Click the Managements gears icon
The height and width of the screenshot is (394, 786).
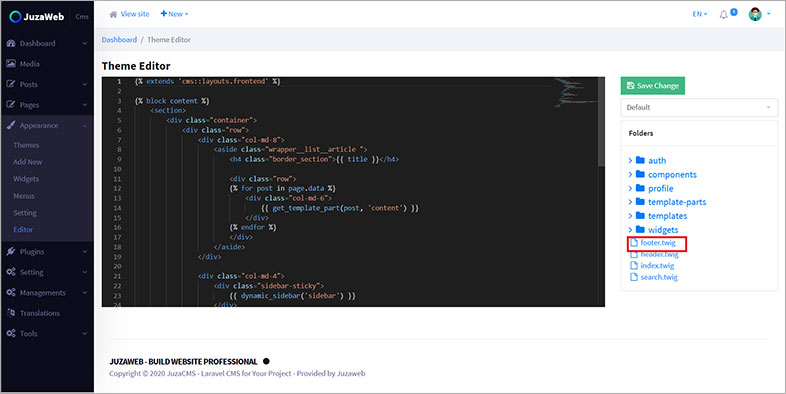pyautogui.click(x=11, y=293)
